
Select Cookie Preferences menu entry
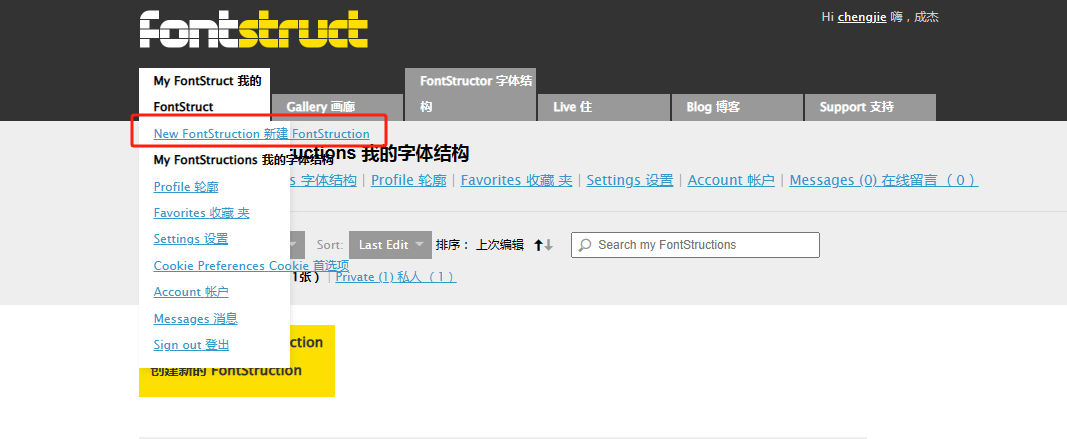251,266
